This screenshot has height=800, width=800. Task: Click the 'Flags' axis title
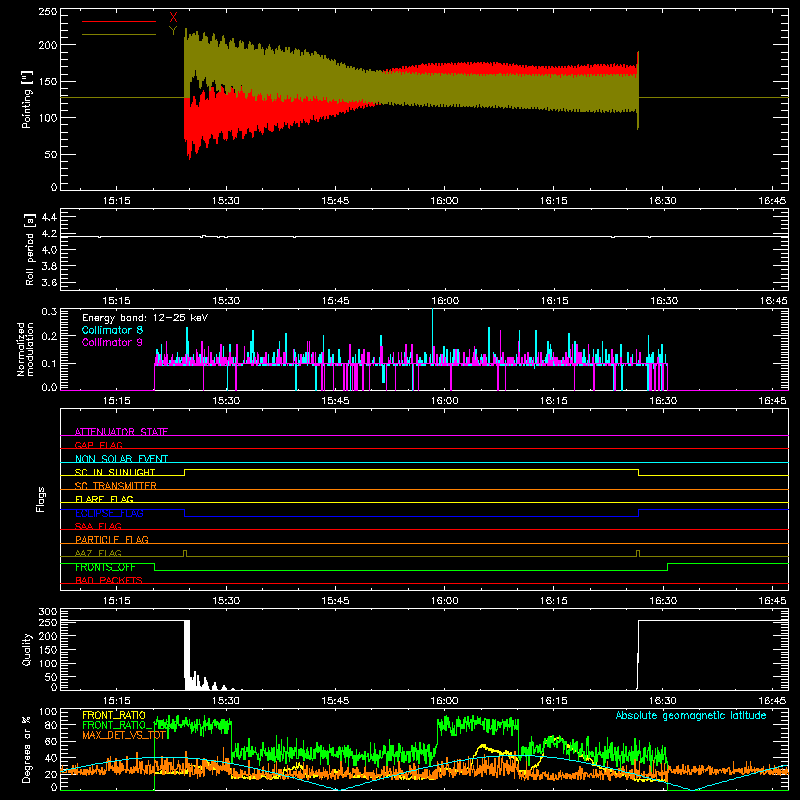pyautogui.click(x=41, y=499)
